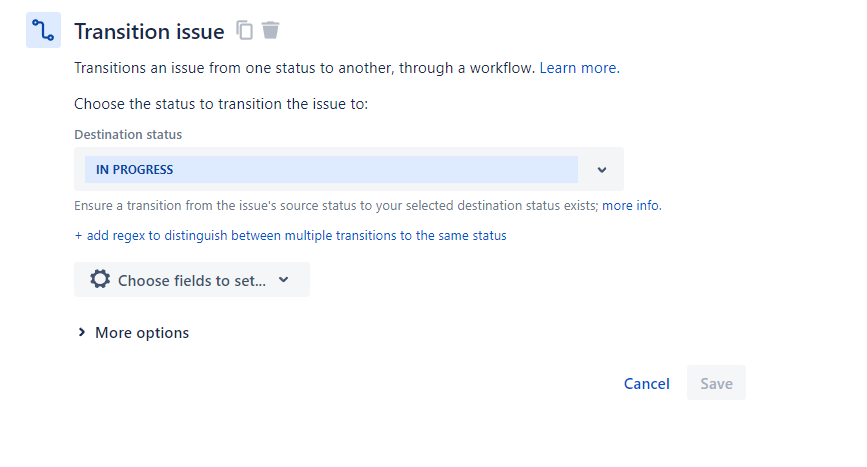Expand More options using its arrow

pos(82,332)
